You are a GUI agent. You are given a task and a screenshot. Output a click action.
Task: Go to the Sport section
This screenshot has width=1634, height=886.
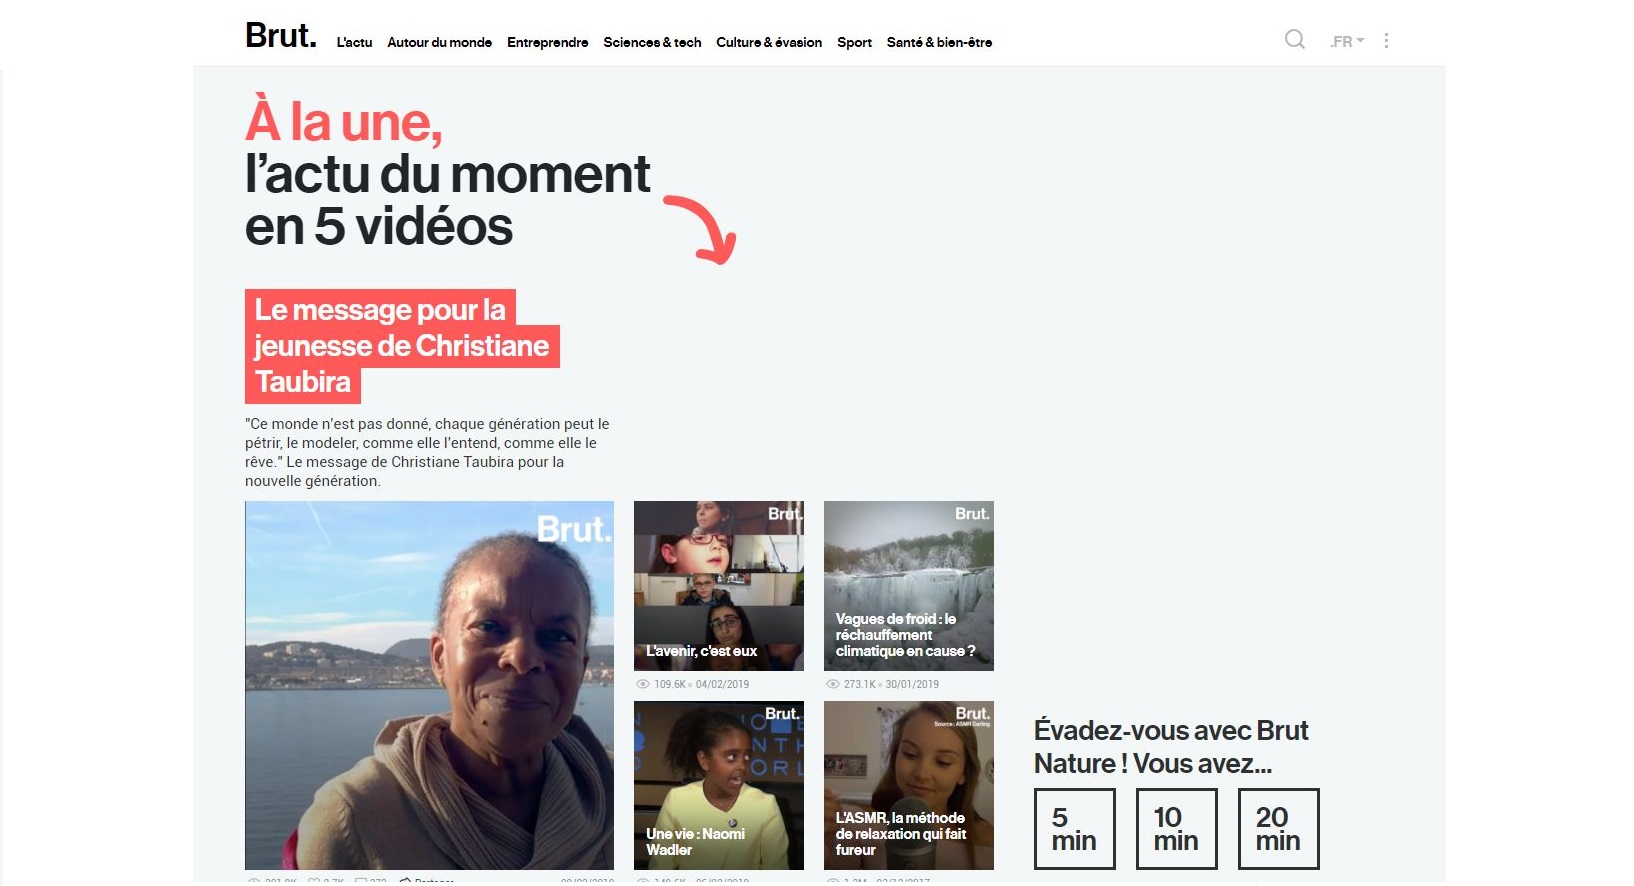(854, 42)
